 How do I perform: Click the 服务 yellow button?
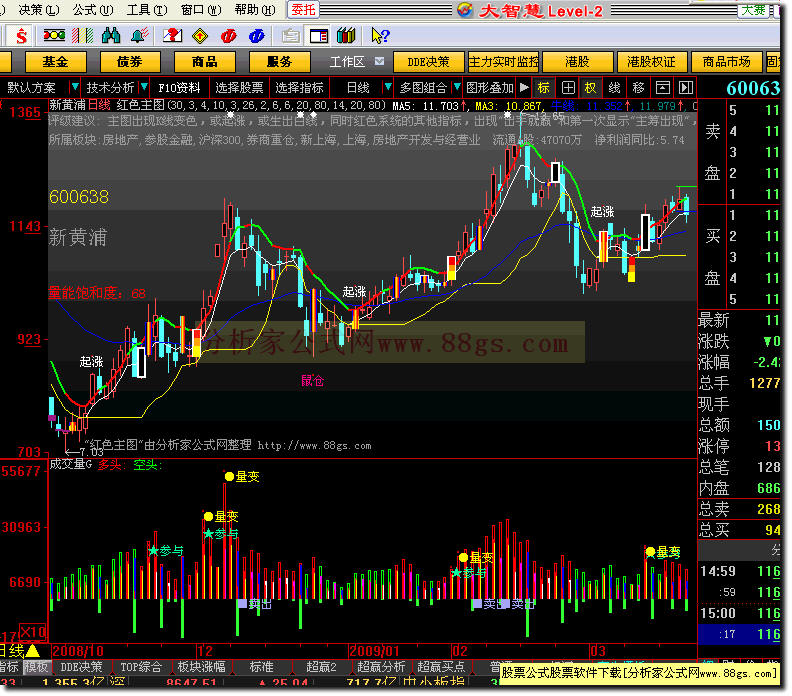279,62
